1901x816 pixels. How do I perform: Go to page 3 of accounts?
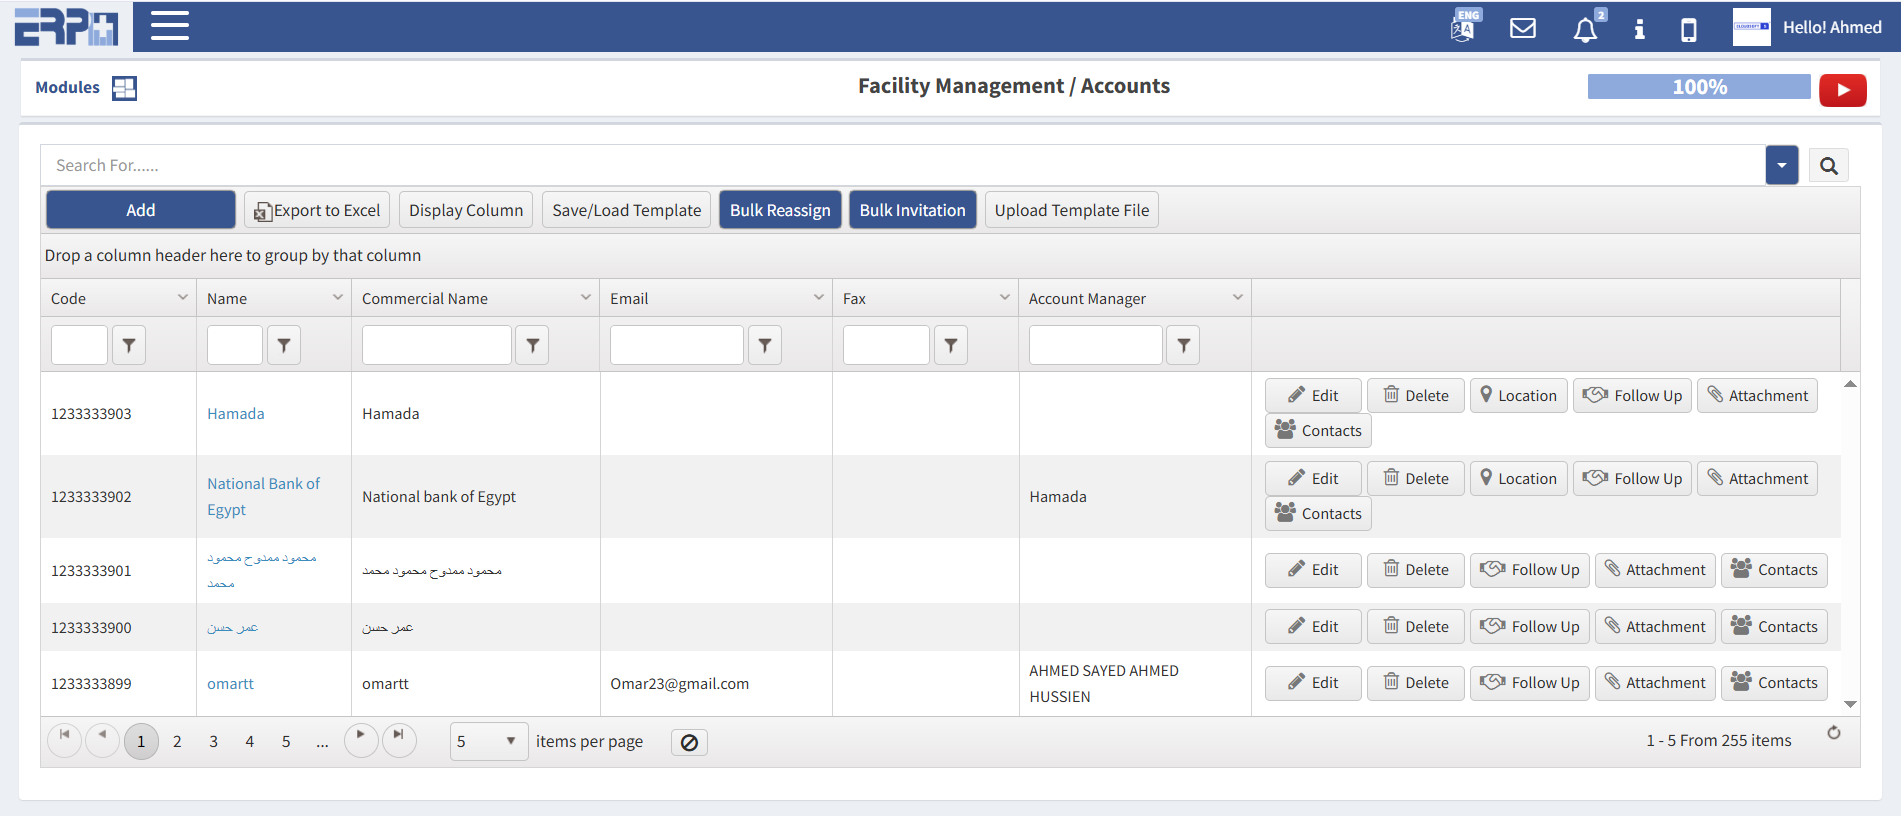[213, 742]
